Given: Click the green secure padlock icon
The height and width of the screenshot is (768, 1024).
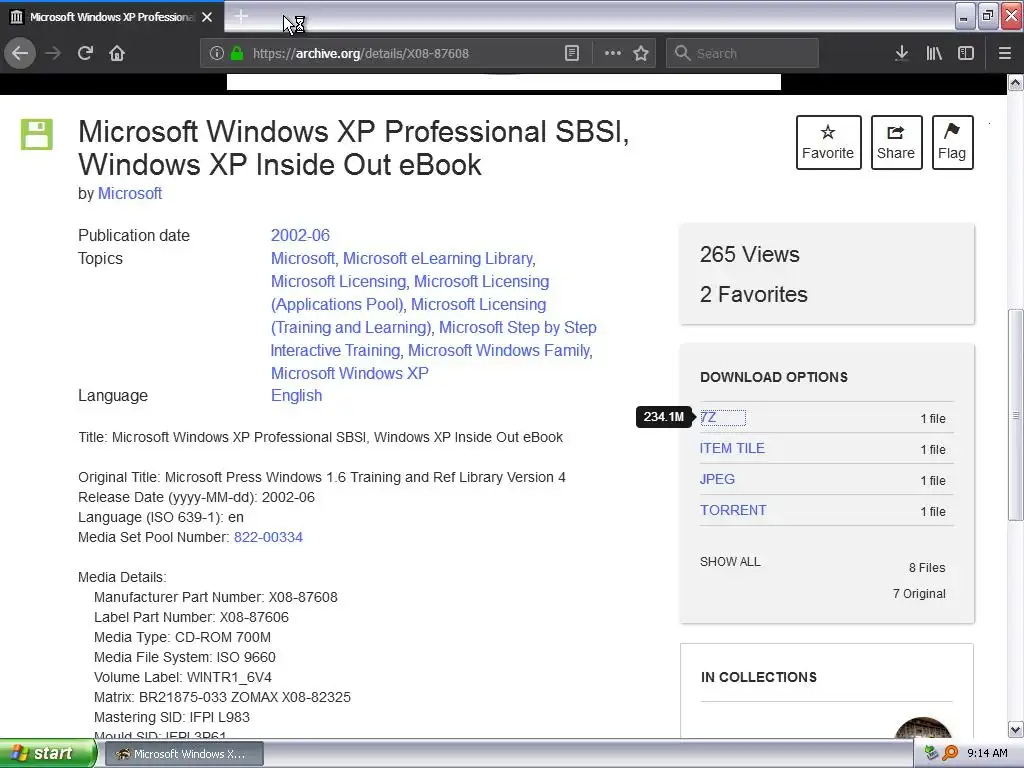Looking at the screenshot, I should 237,53.
